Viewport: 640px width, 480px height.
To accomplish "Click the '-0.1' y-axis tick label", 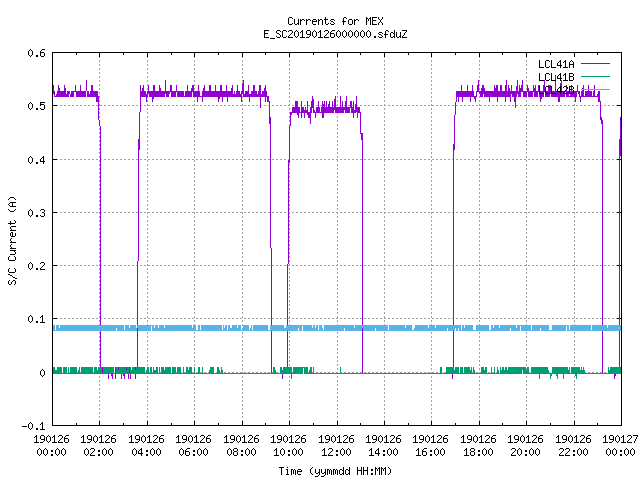I will point(33,426).
